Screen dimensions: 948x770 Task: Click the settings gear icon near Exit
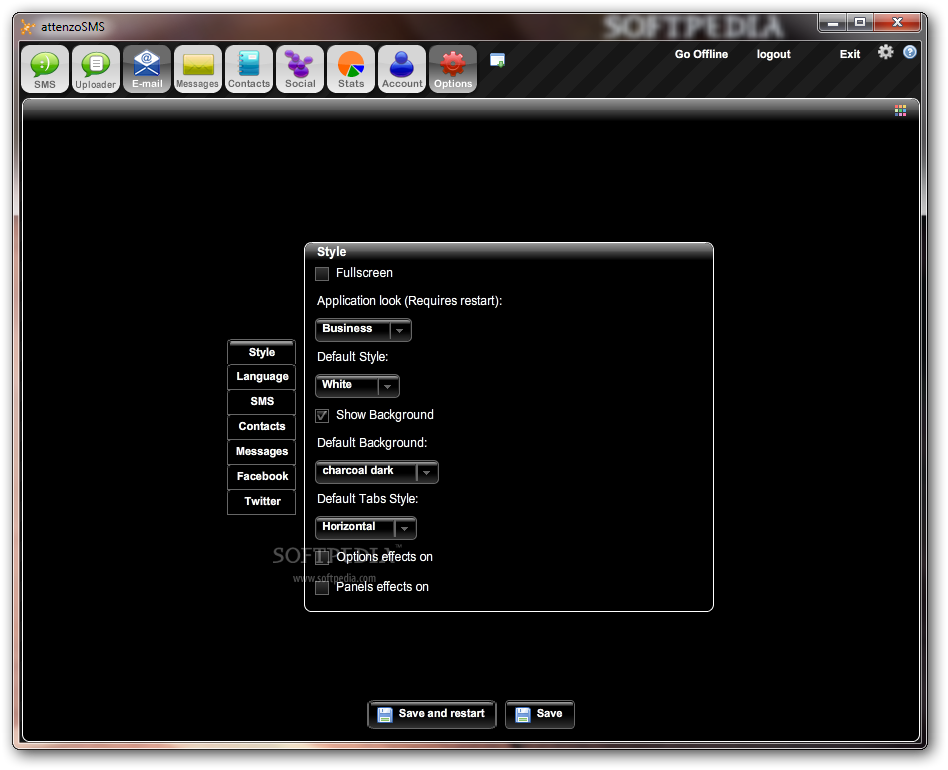(x=886, y=52)
